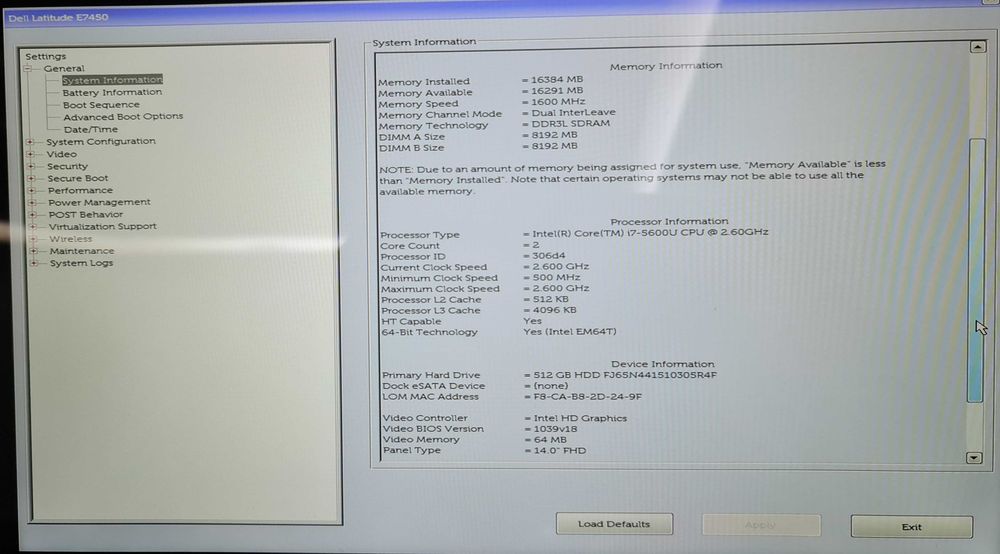Click the Current Clock Speed label
Viewport: 1000px width, 554px height.
[x=434, y=267]
